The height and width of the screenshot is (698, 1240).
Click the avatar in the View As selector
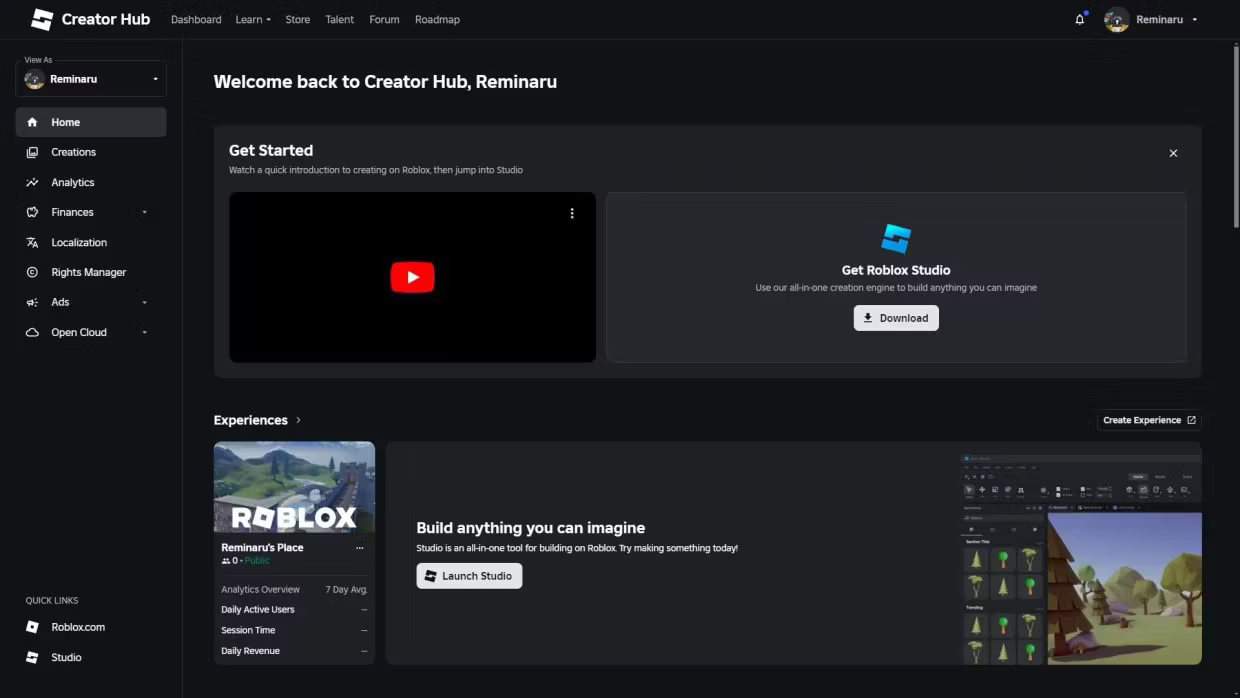point(34,79)
